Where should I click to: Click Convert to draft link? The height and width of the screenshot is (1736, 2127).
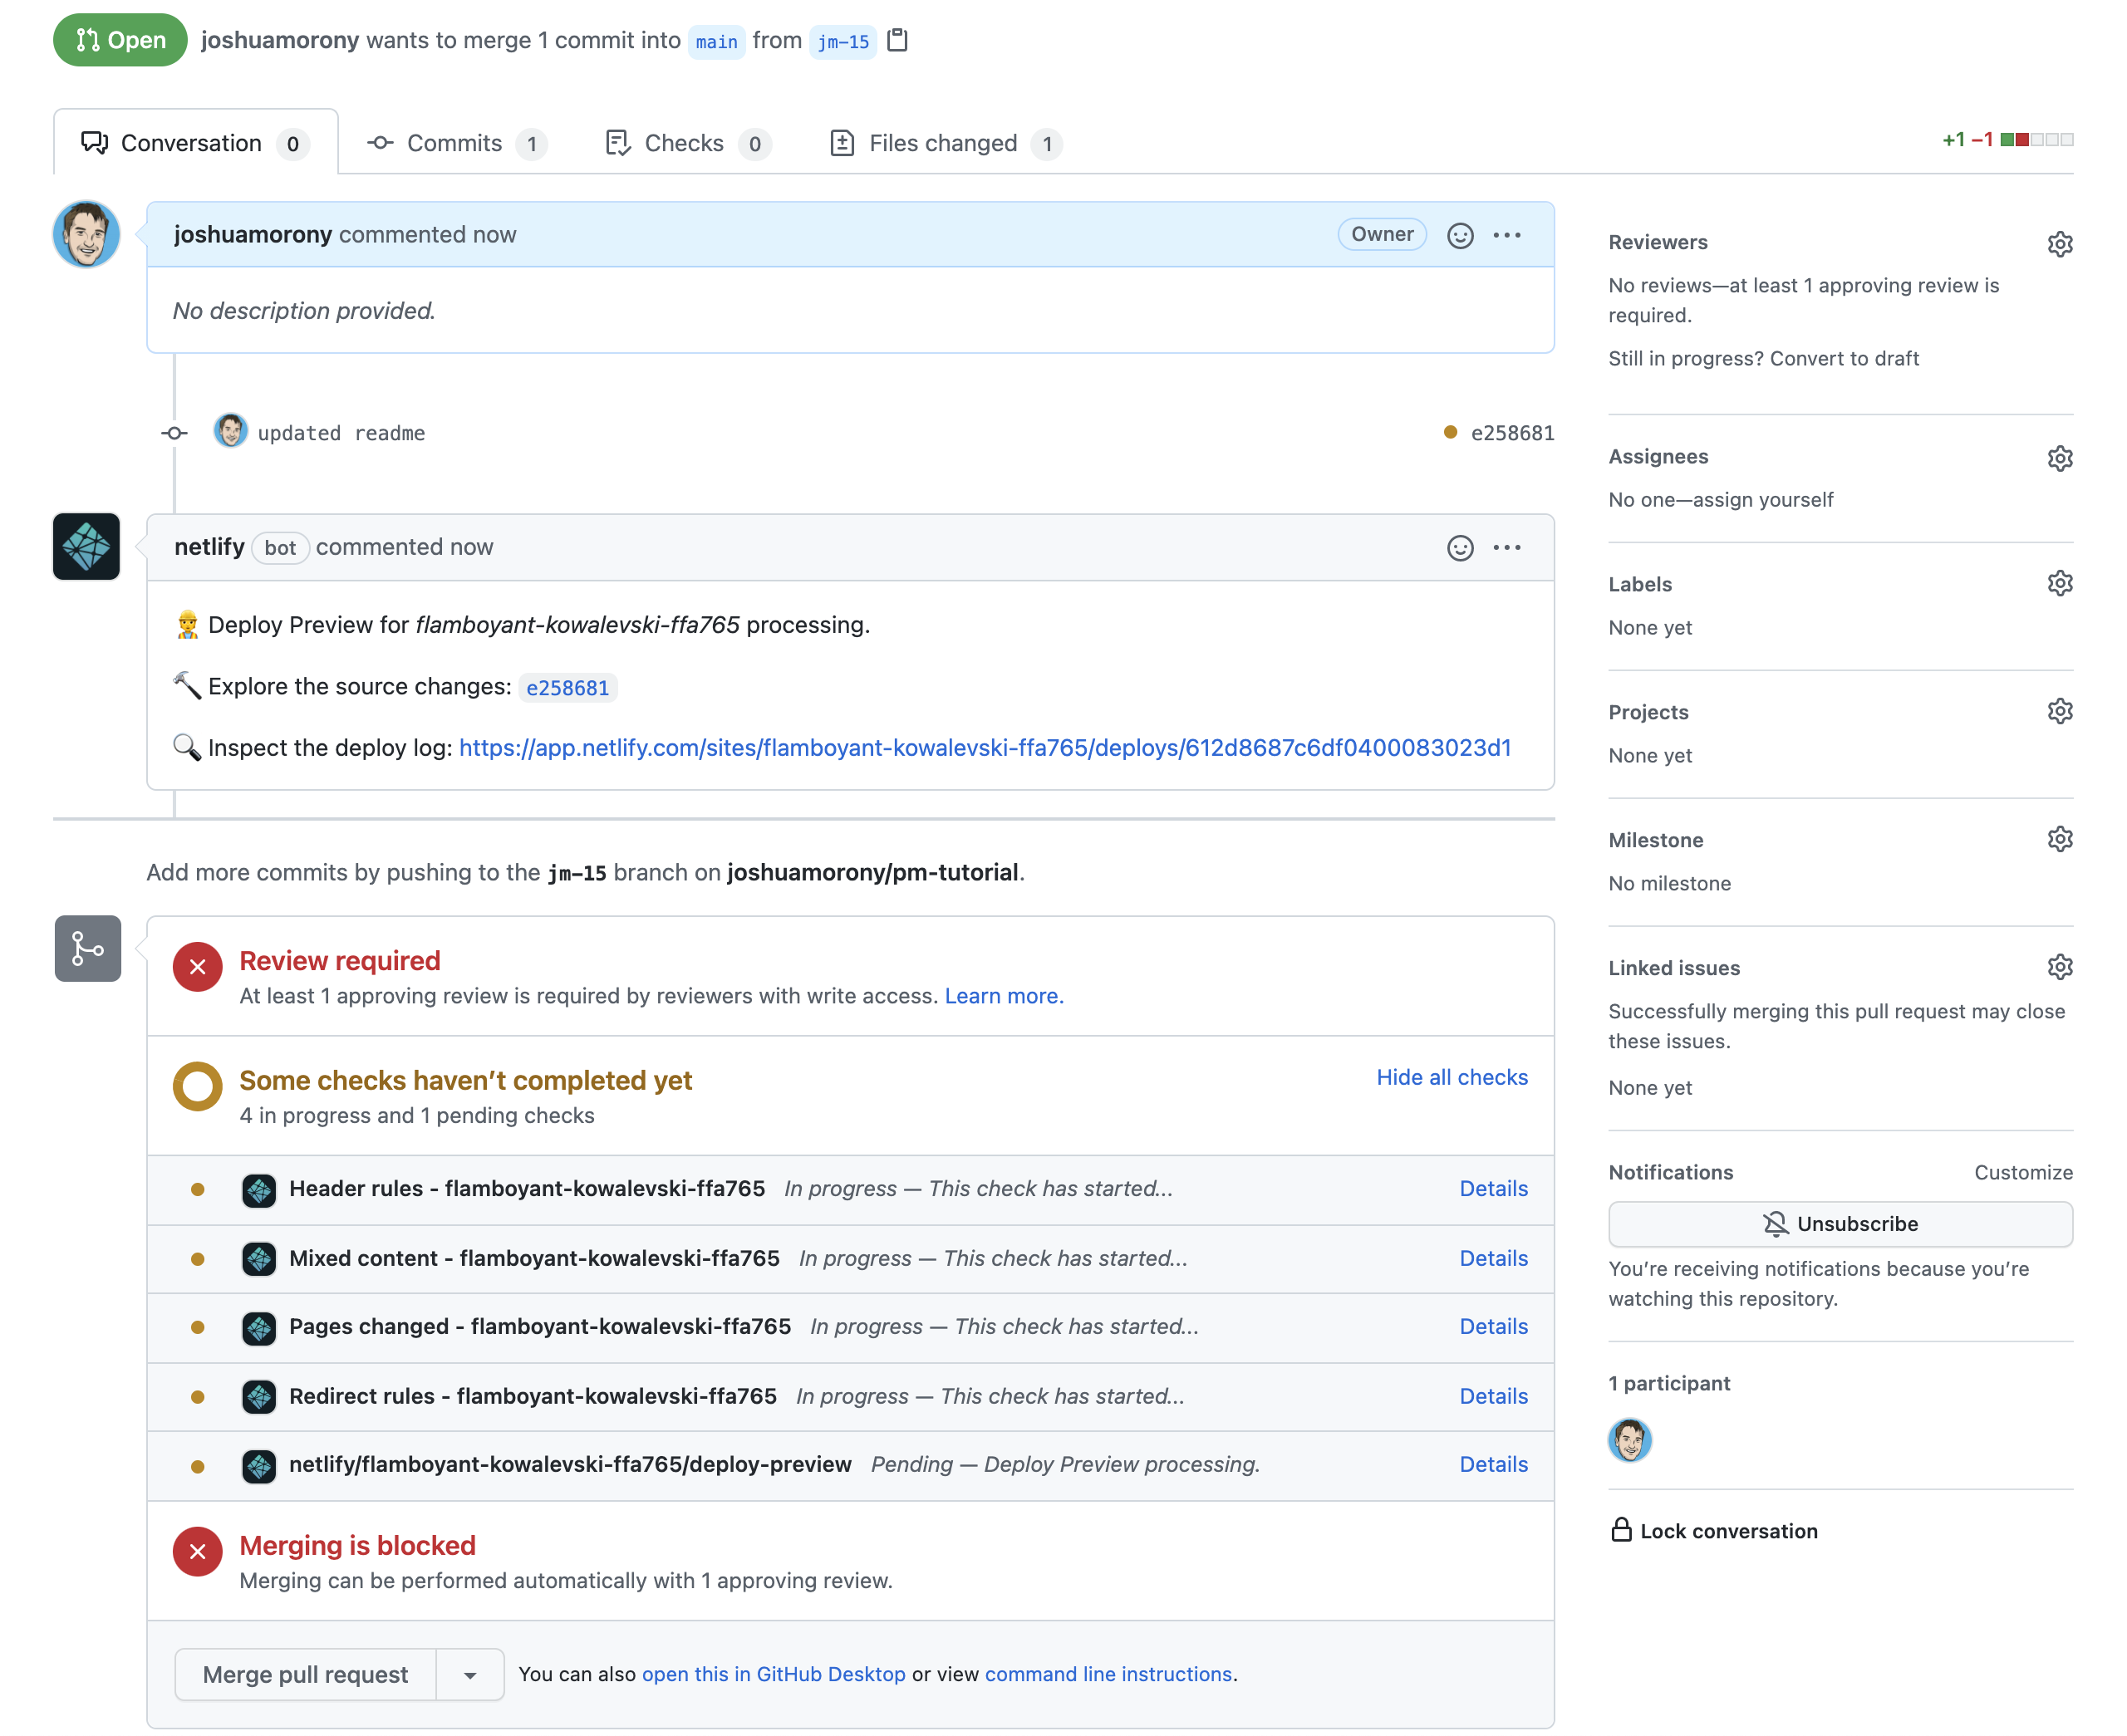pyautogui.click(x=1844, y=358)
